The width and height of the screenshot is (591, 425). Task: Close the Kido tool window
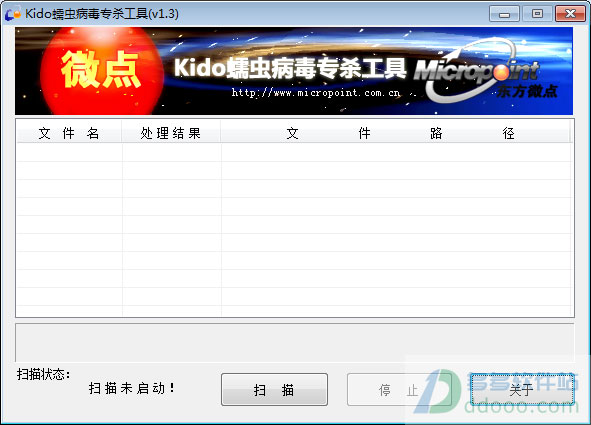tap(570, 14)
